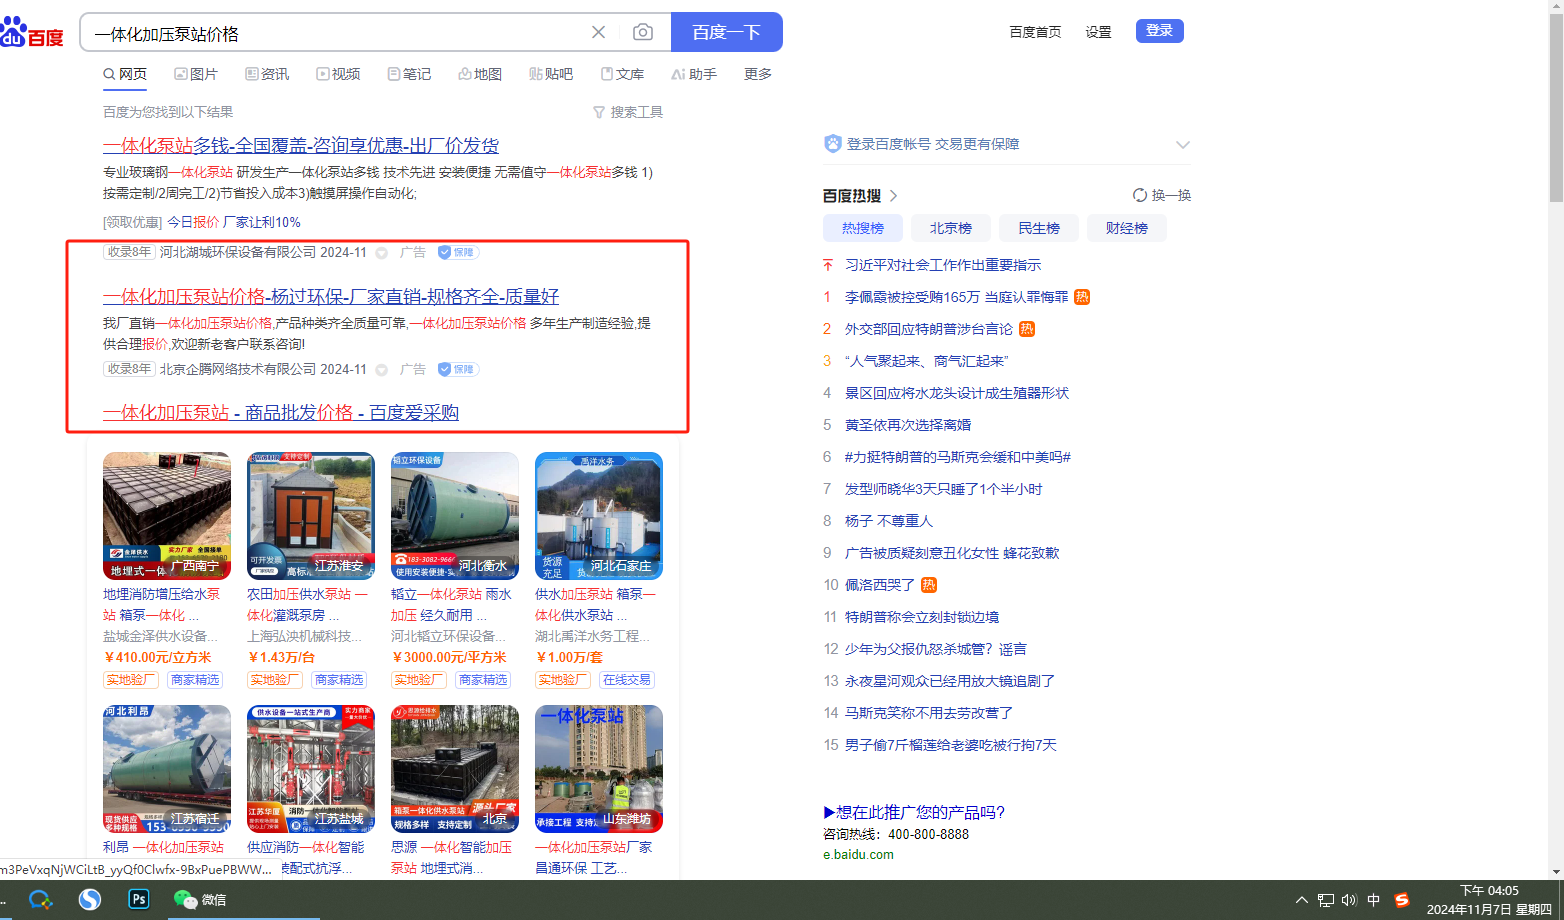Open dropdown arrow after 北京企腾网络技术有限公司 2024-11
This screenshot has width=1564, height=920.
coord(381,370)
